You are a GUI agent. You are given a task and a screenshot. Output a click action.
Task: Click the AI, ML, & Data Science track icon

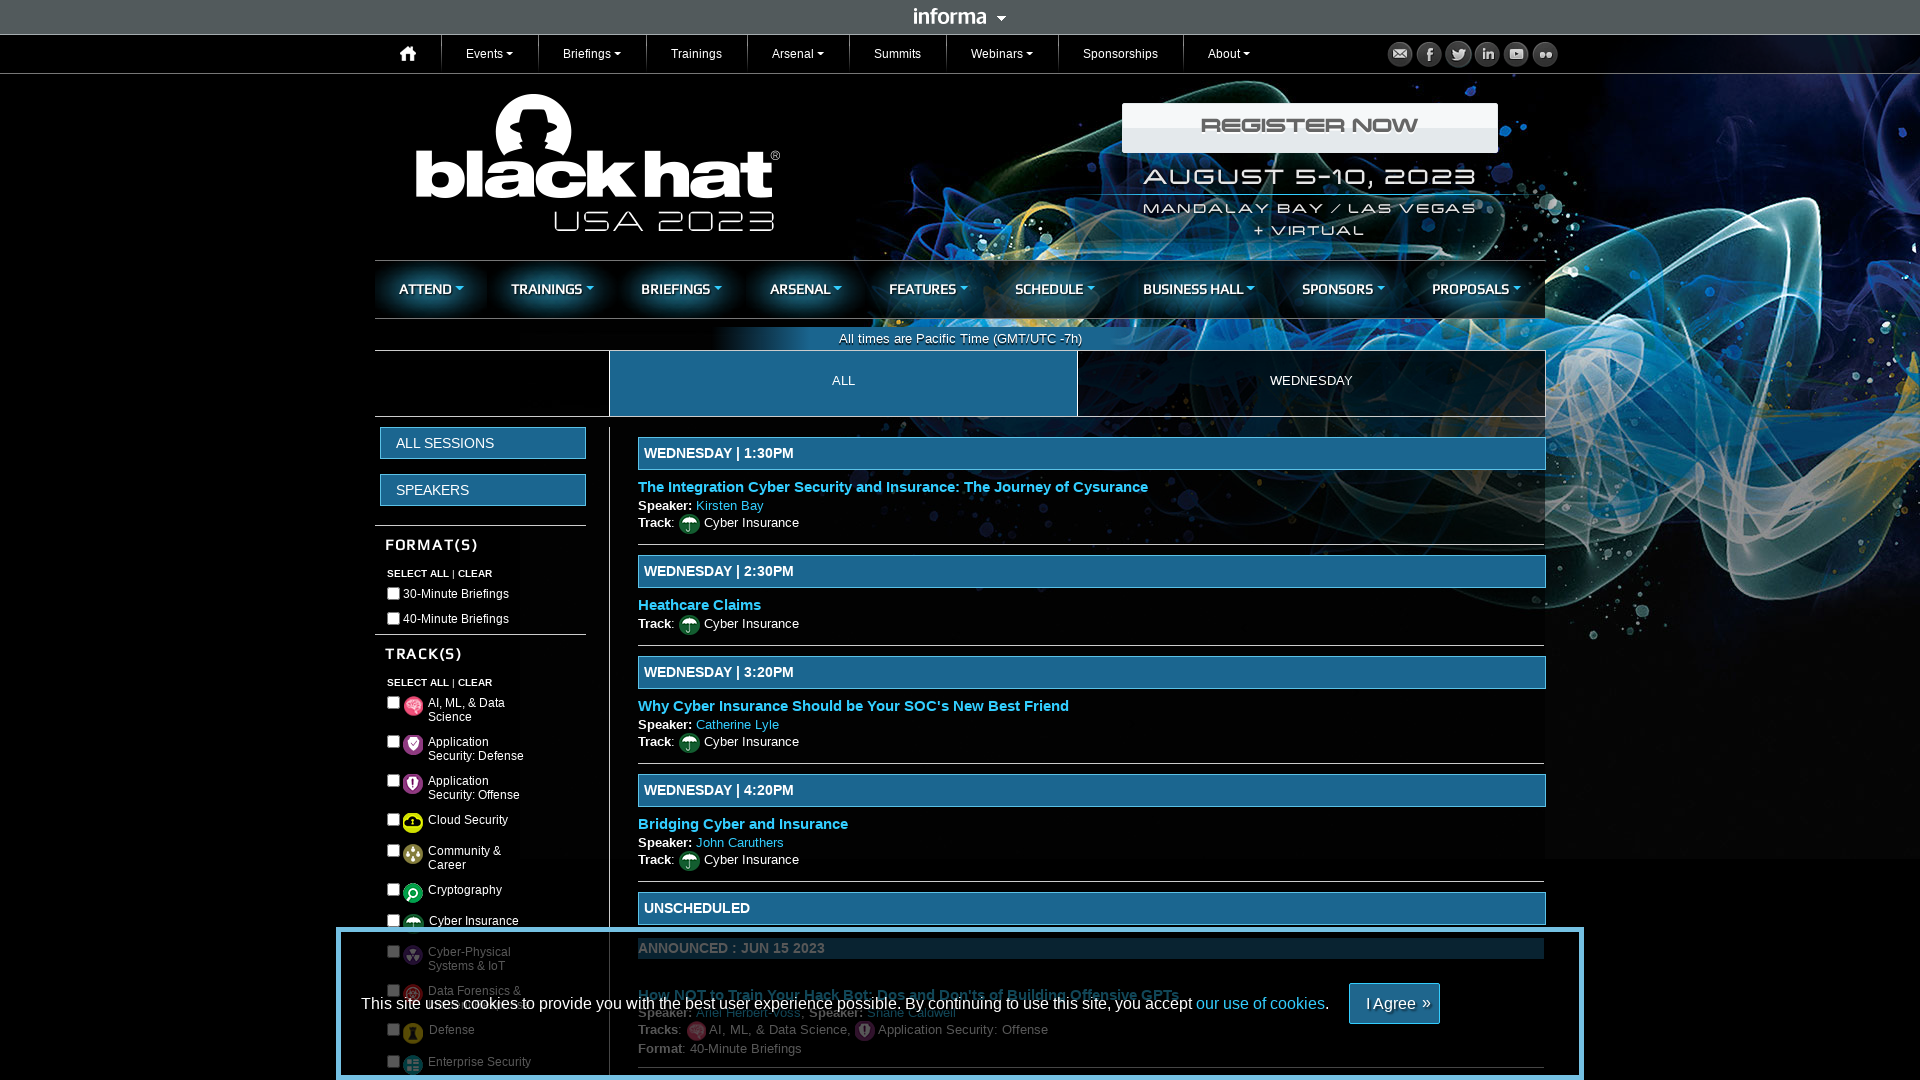pos(413,707)
